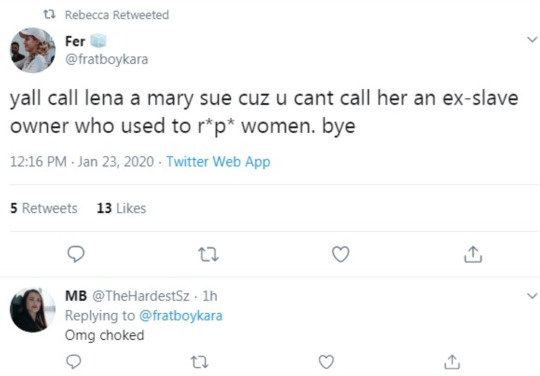Retweet Fer's main tweet
Viewport: 540px width, 376px height.
point(208,255)
